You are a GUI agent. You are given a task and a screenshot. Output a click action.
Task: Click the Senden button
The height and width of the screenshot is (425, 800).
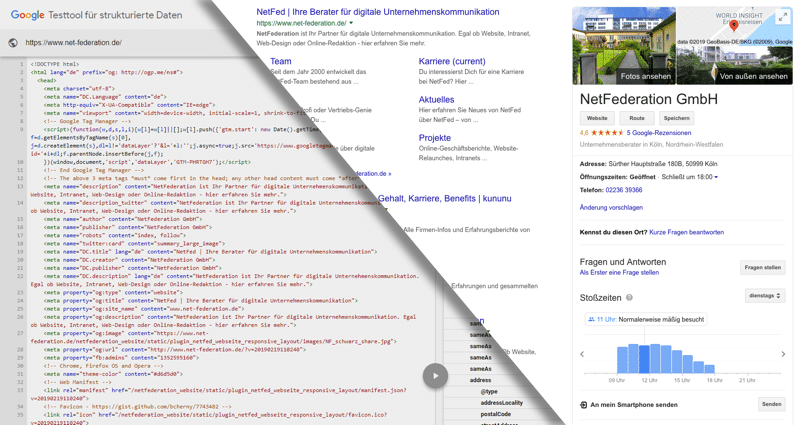tap(771, 404)
